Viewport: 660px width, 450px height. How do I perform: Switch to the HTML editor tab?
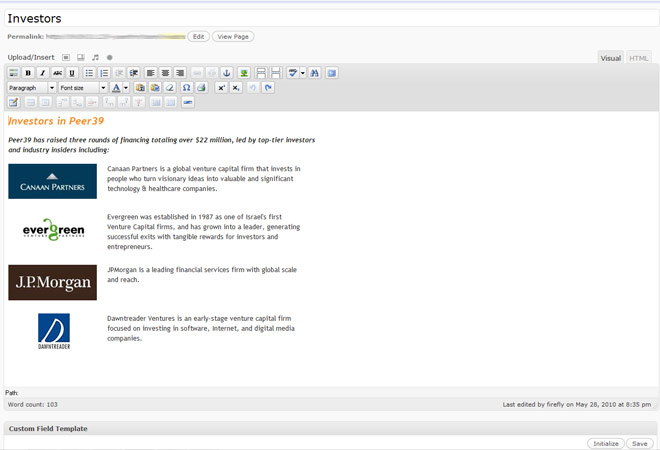click(x=639, y=58)
